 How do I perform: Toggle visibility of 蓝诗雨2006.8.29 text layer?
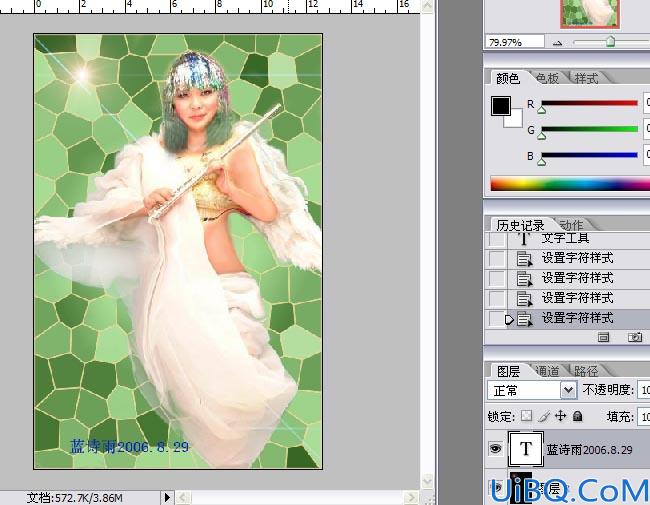[x=495, y=449]
